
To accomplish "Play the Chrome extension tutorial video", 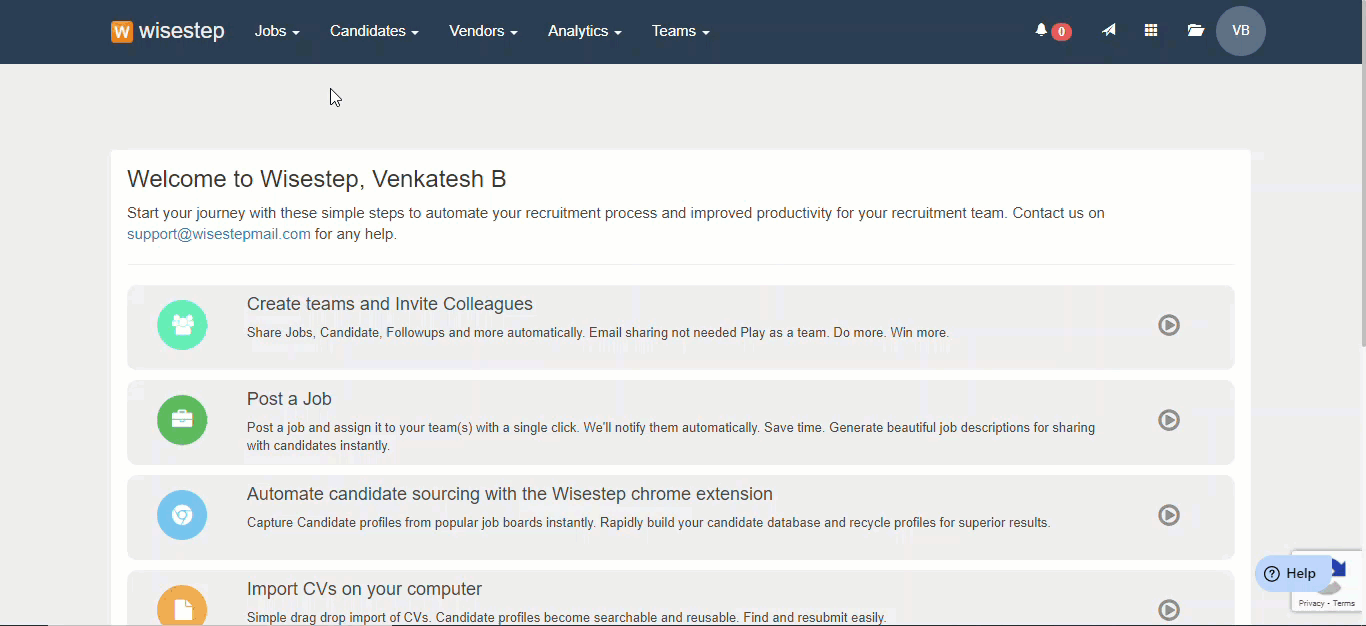I will [1169, 515].
